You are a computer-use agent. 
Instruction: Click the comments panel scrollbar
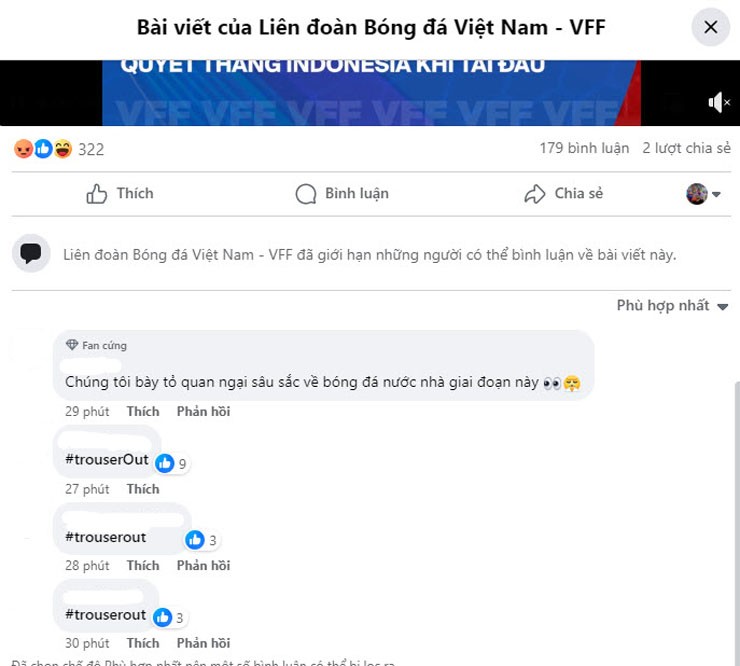point(737,519)
